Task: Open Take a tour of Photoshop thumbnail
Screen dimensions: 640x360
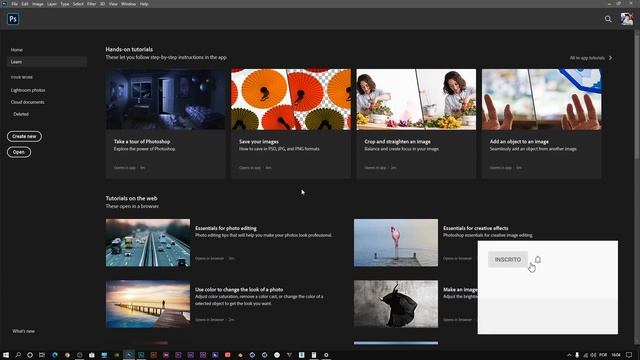Action: (x=165, y=99)
